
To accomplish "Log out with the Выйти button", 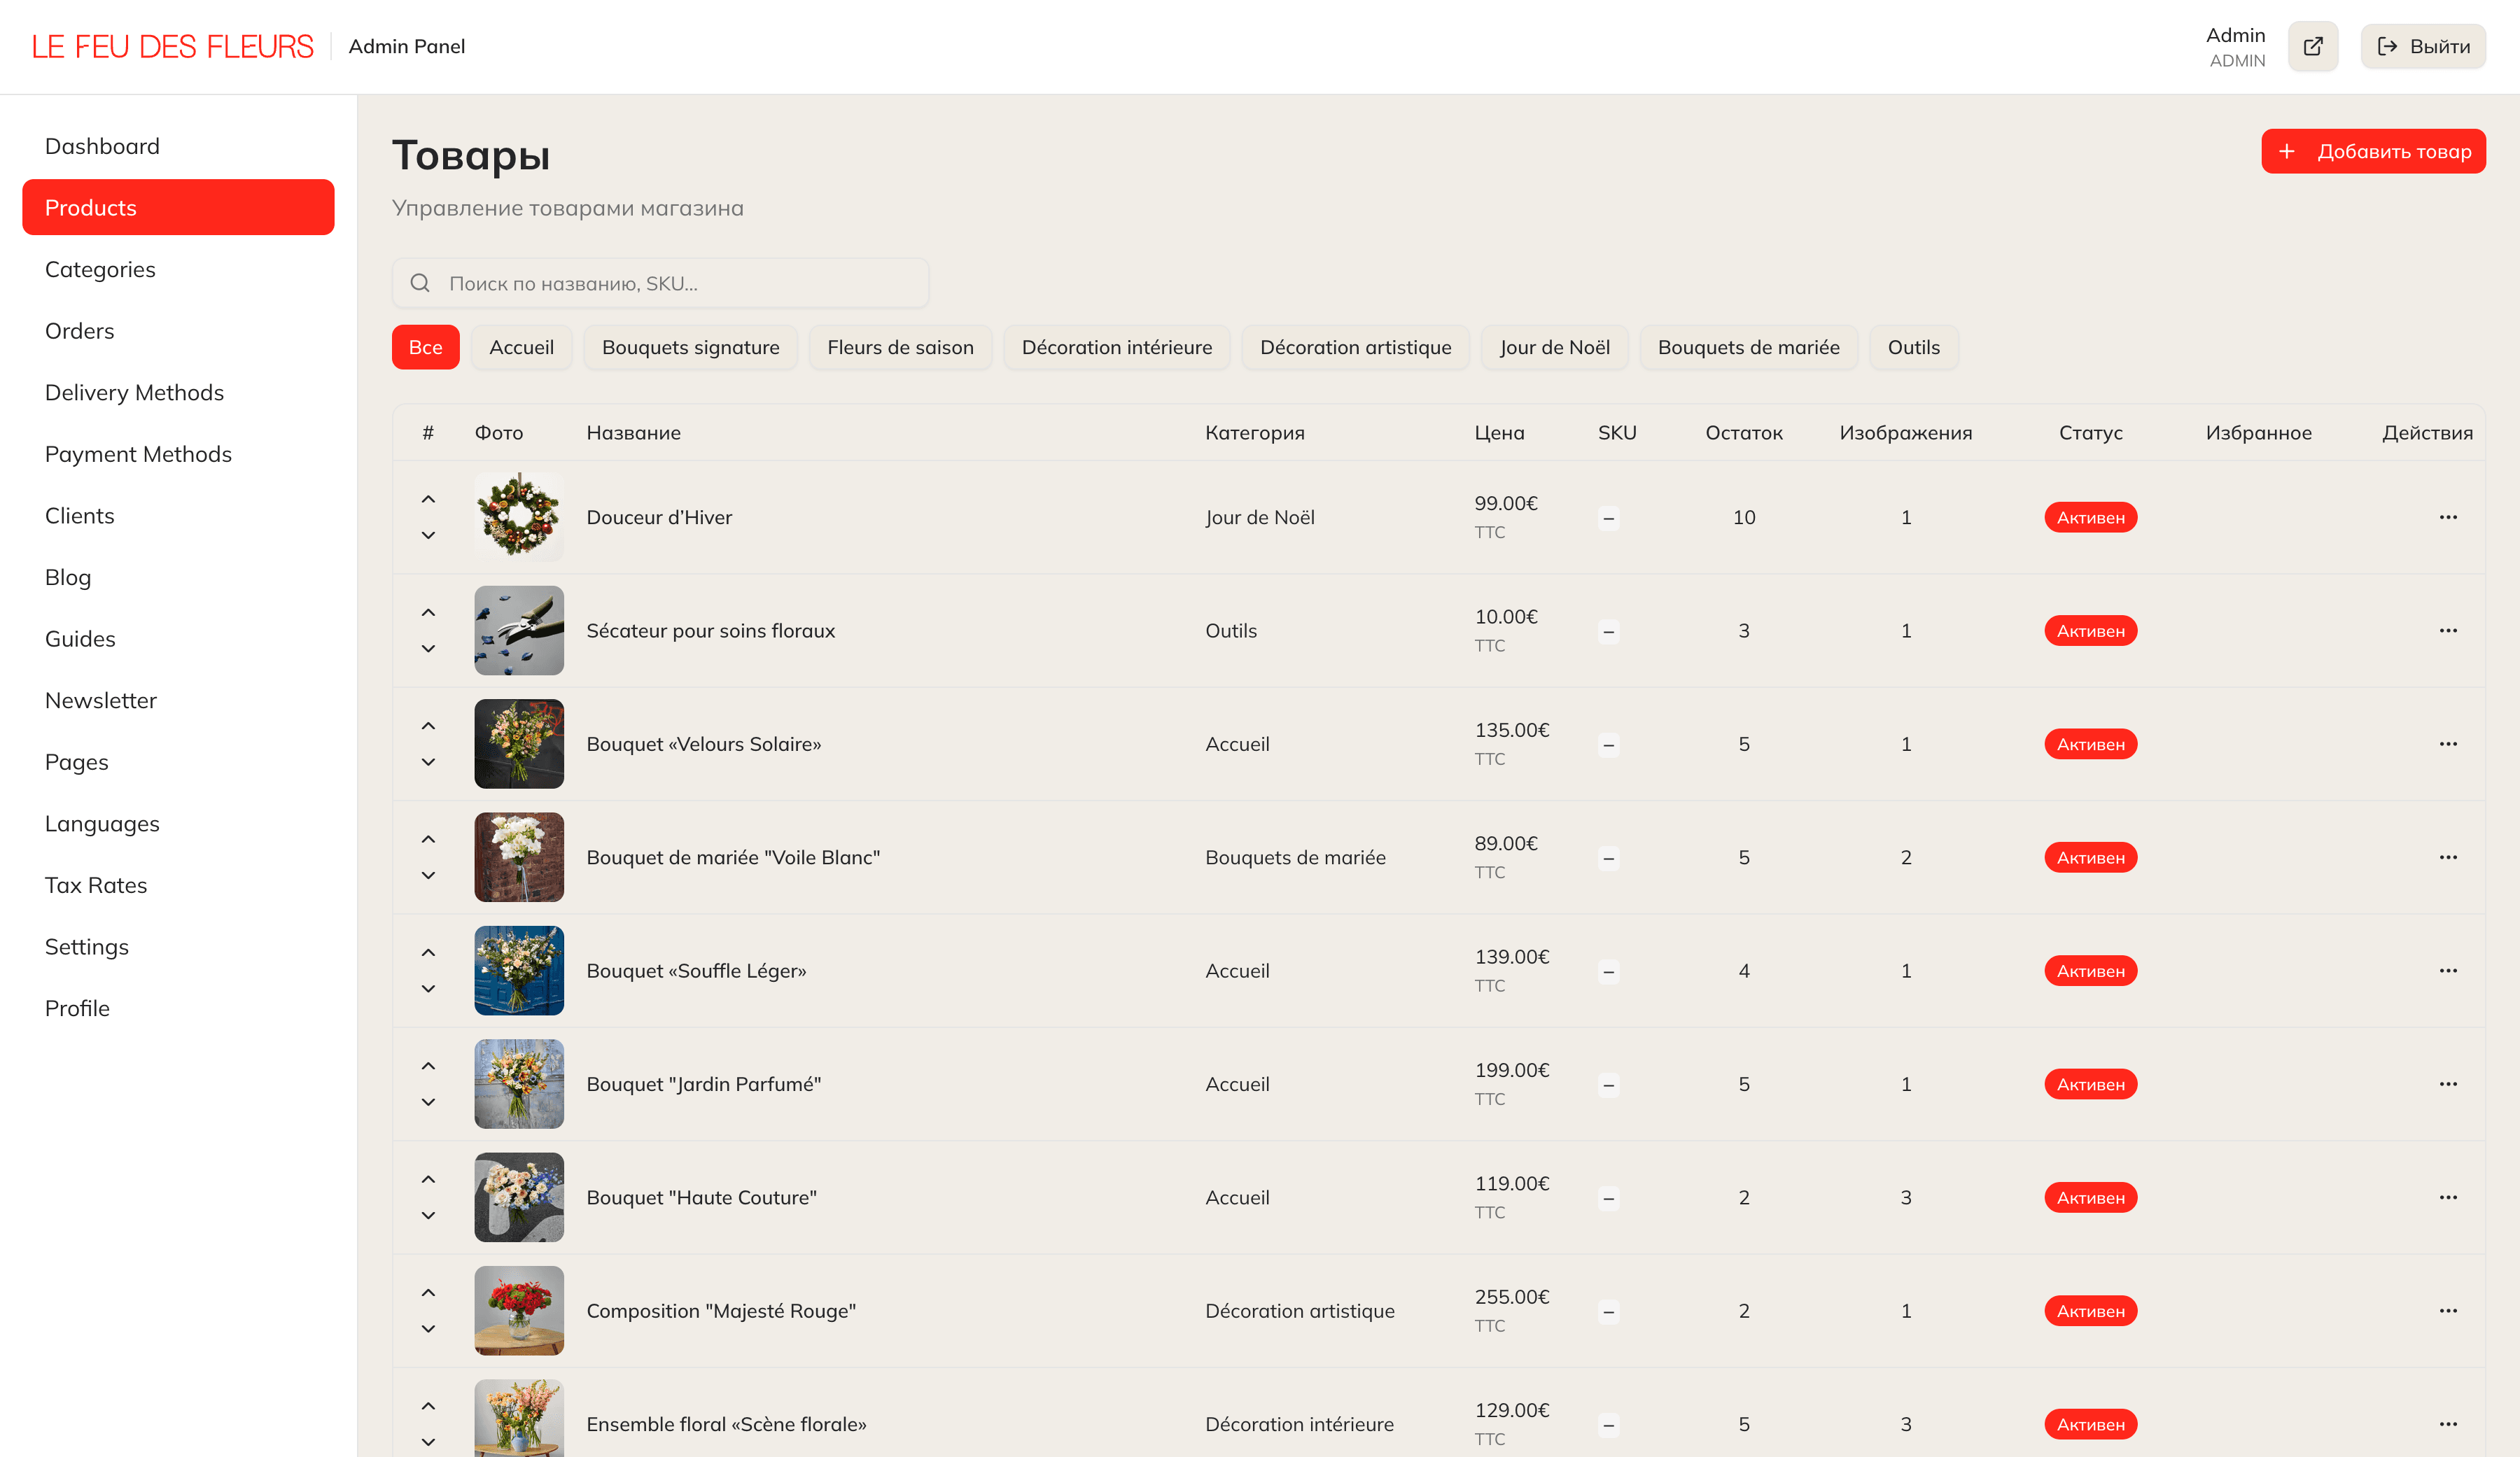I will 2422,46.
